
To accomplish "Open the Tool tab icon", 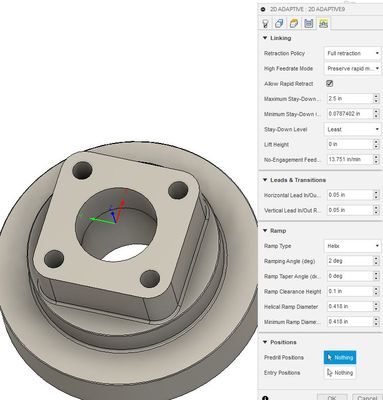I will 265,23.
